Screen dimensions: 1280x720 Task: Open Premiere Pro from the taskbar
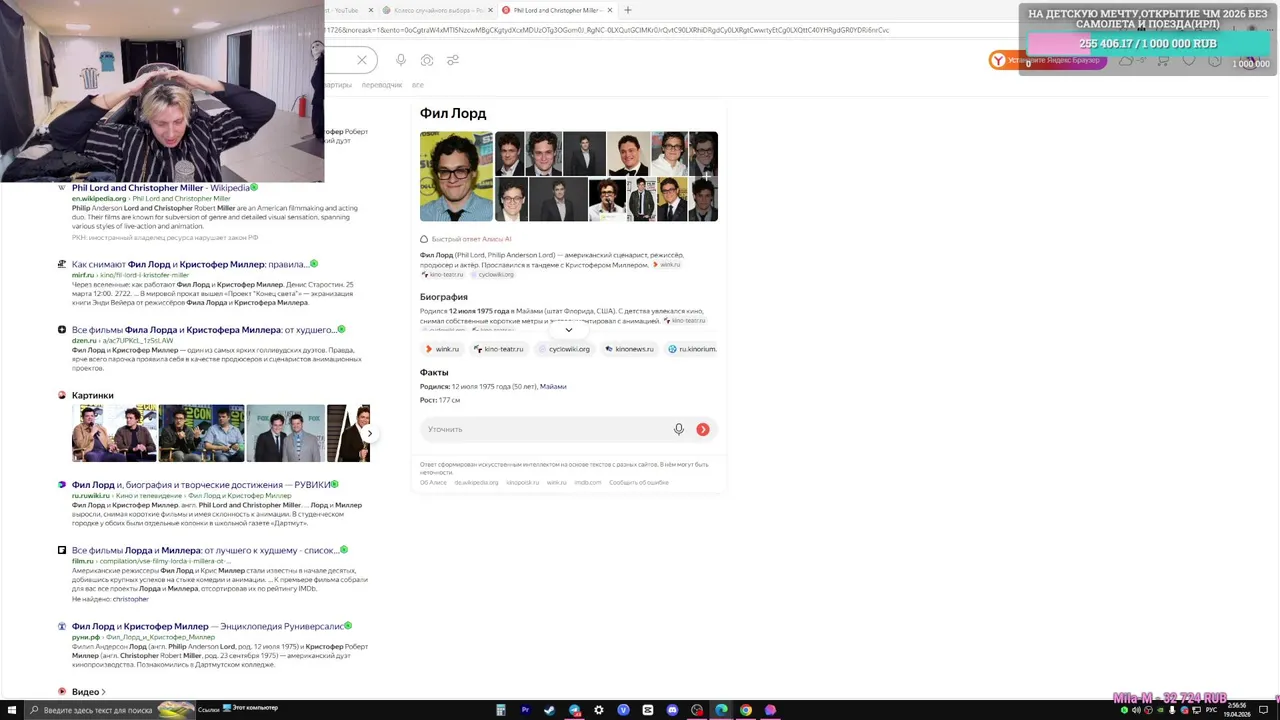(x=525, y=710)
